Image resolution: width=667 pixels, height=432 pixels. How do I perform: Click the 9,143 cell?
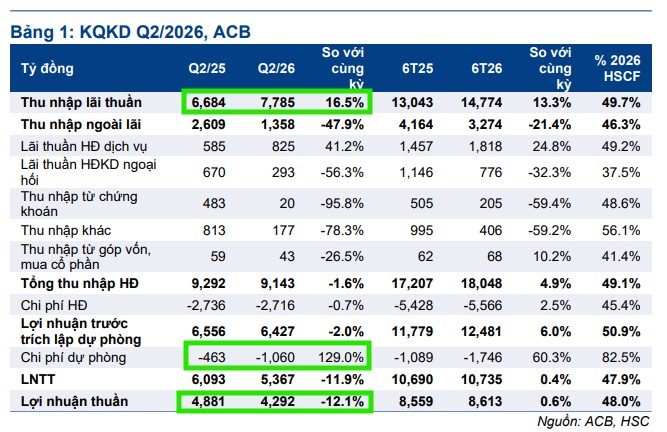[278, 283]
